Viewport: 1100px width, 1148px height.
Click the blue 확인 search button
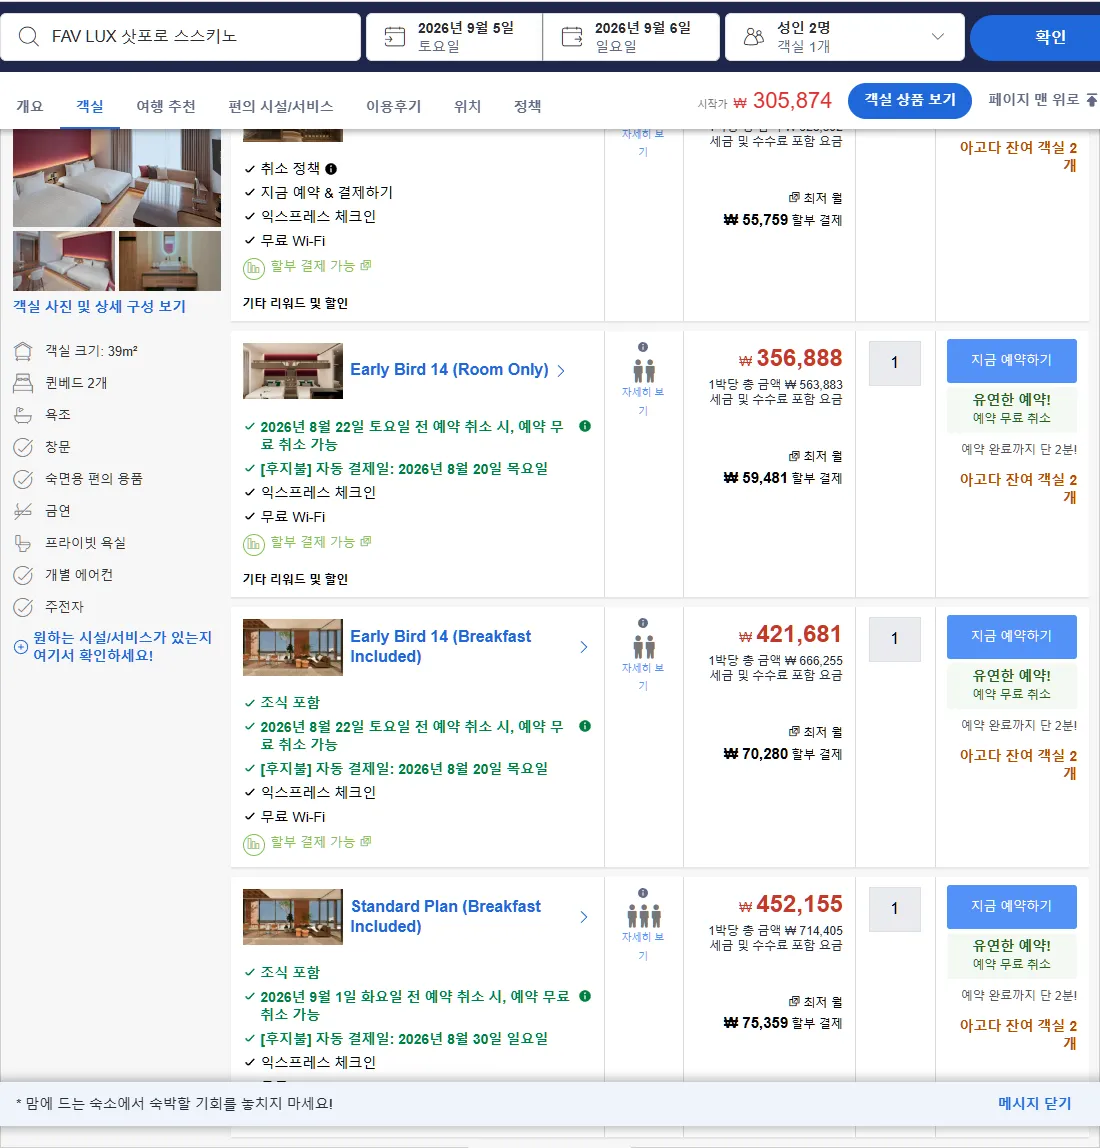(x=1035, y=37)
